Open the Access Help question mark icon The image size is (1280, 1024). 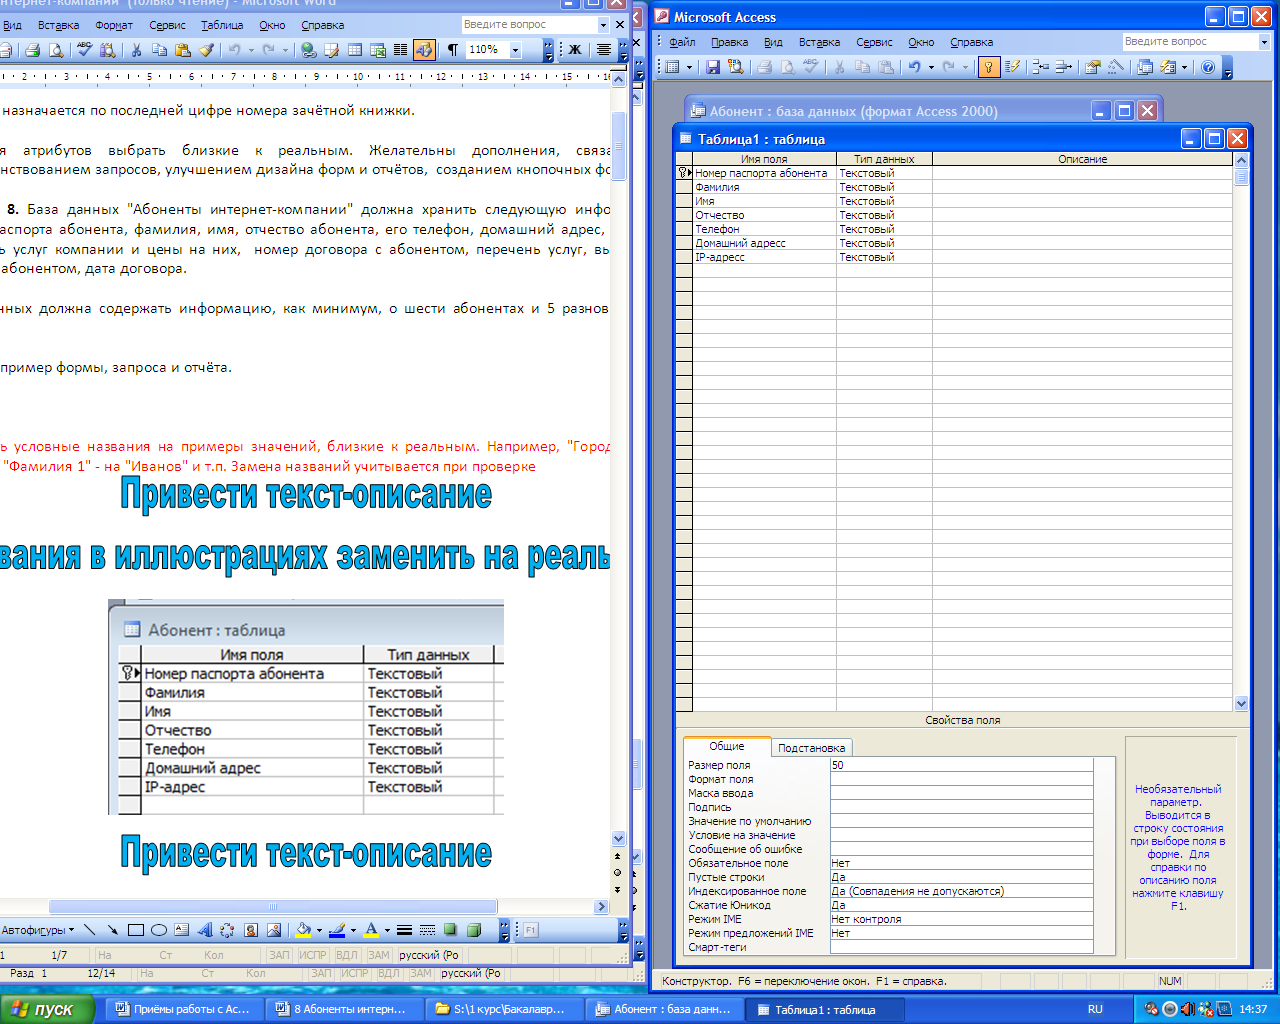pos(1208,67)
